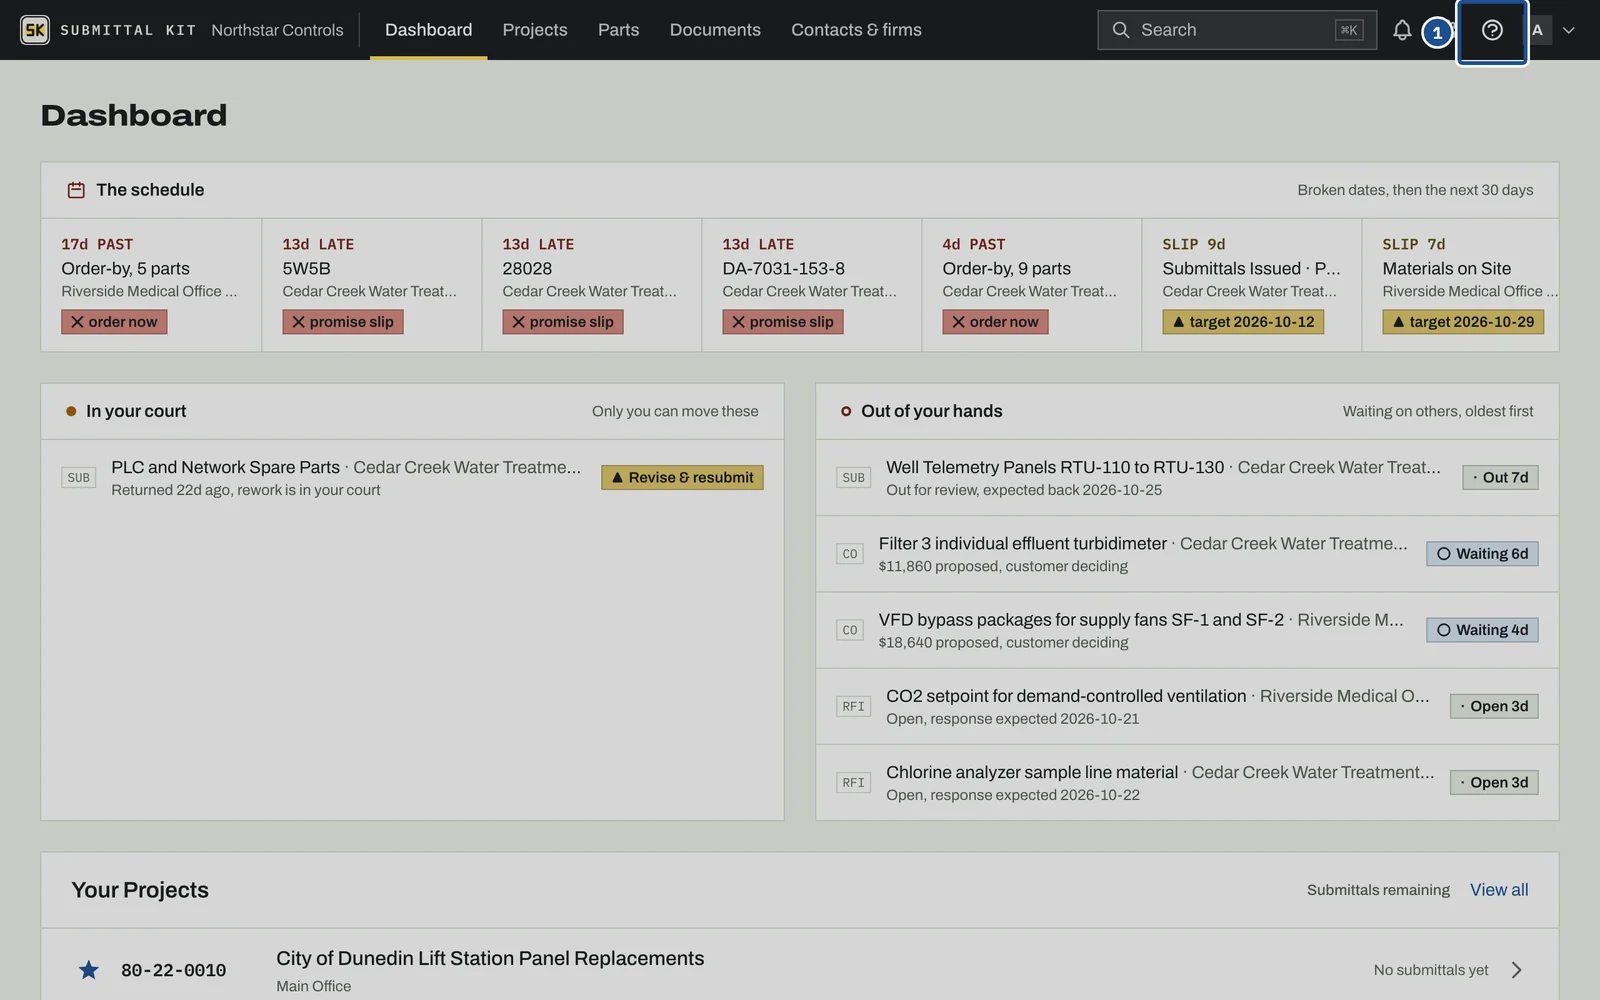The height and width of the screenshot is (1000, 1600).
Task: Click CO tag on Filter 3 turbidimeter row
Action: coord(850,554)
